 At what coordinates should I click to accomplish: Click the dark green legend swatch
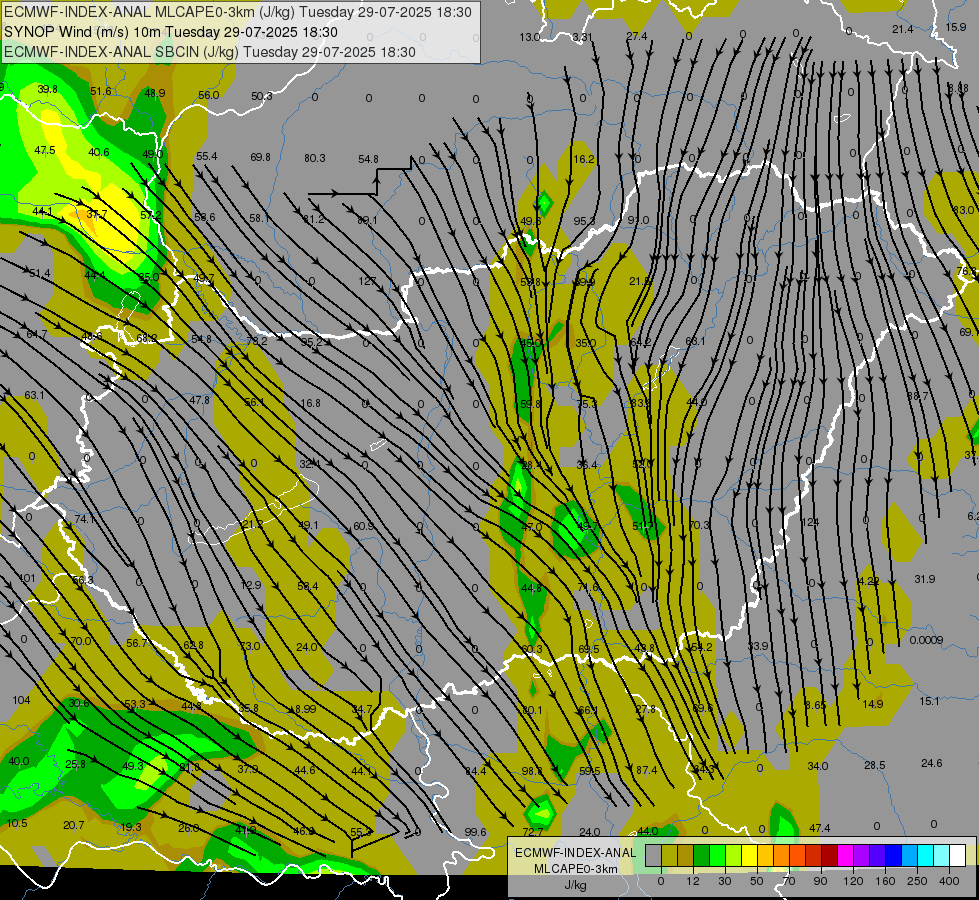tap(702, 855)
